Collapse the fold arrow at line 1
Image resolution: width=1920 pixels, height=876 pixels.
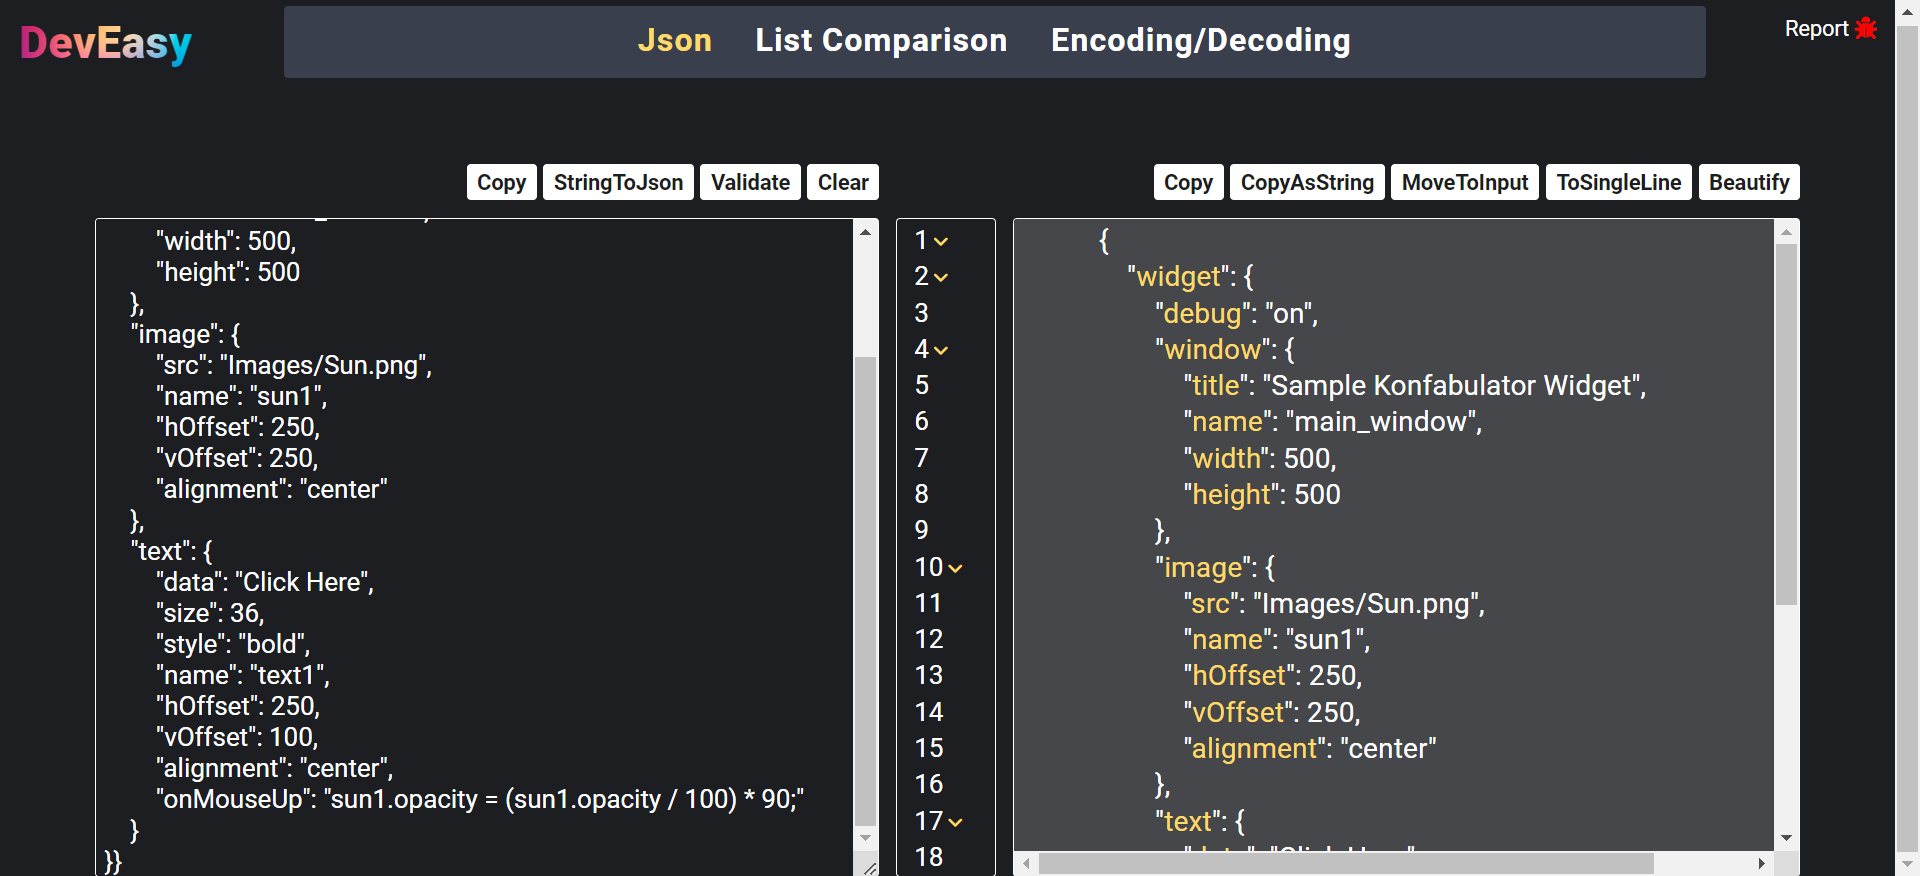coord(941,242)
